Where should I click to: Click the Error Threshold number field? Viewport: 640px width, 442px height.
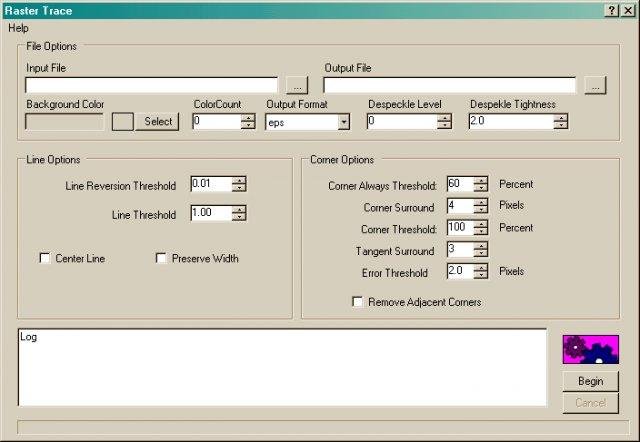(460, 271)
